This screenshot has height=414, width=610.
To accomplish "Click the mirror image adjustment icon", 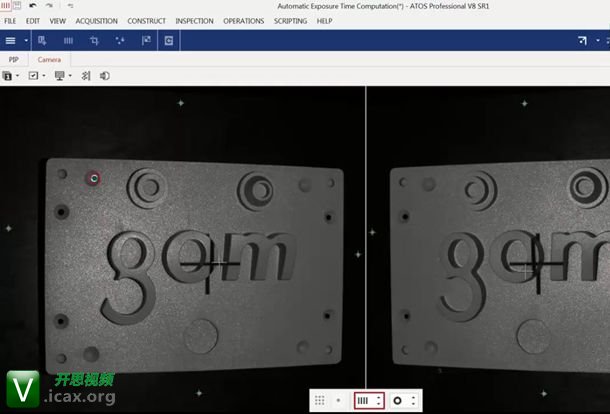I will [x=86, y=76].
